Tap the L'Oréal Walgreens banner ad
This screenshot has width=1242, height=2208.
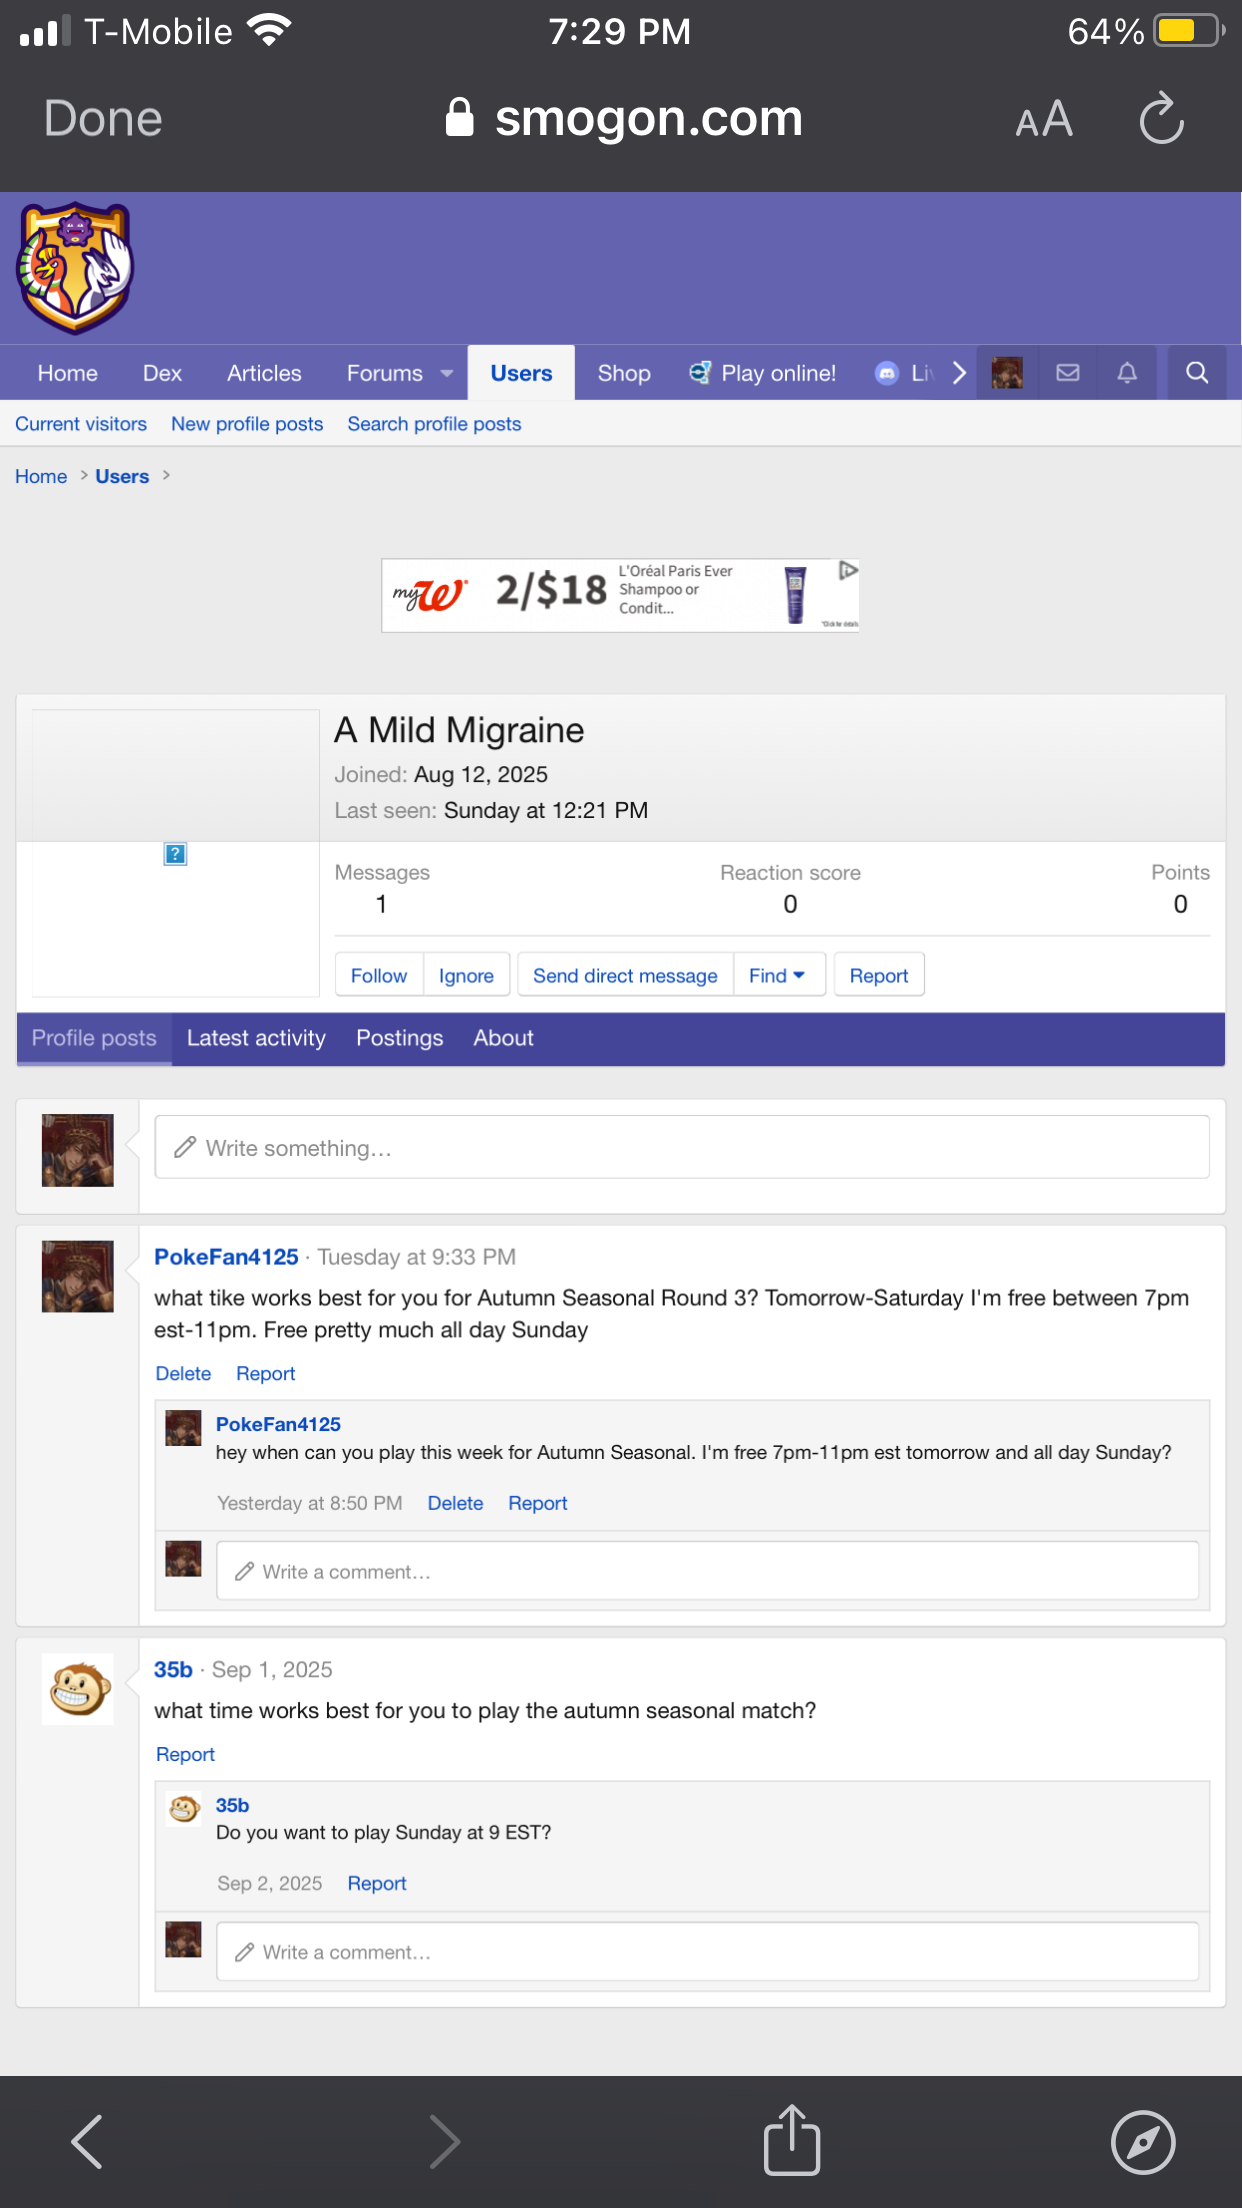pos(620,595)
